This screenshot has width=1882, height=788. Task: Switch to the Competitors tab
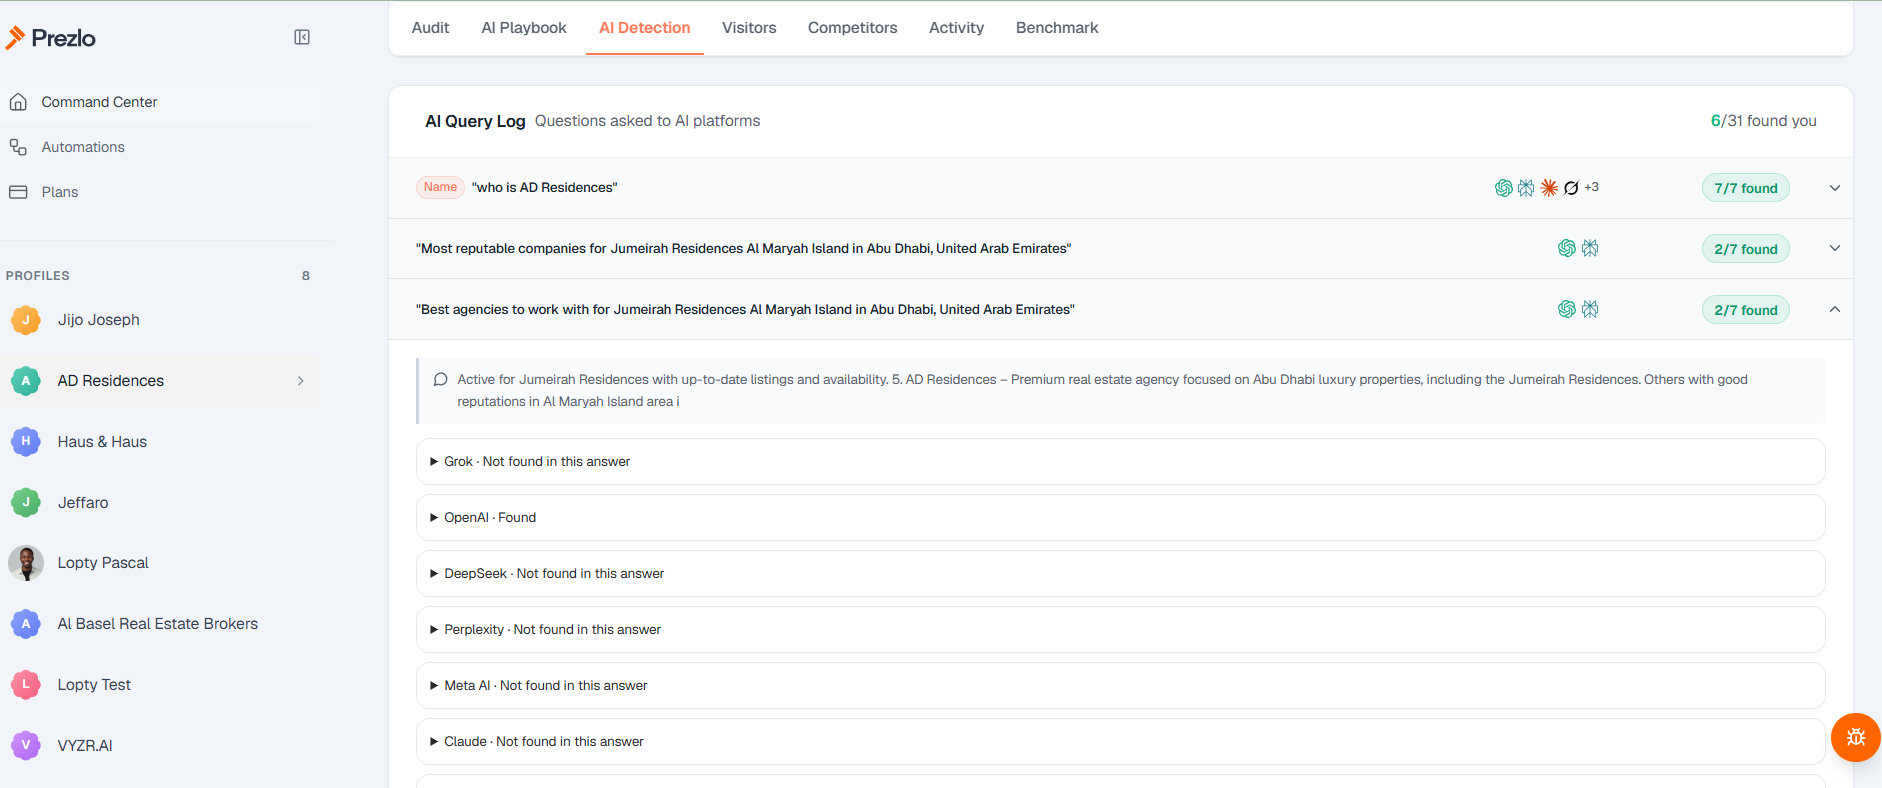853,28
